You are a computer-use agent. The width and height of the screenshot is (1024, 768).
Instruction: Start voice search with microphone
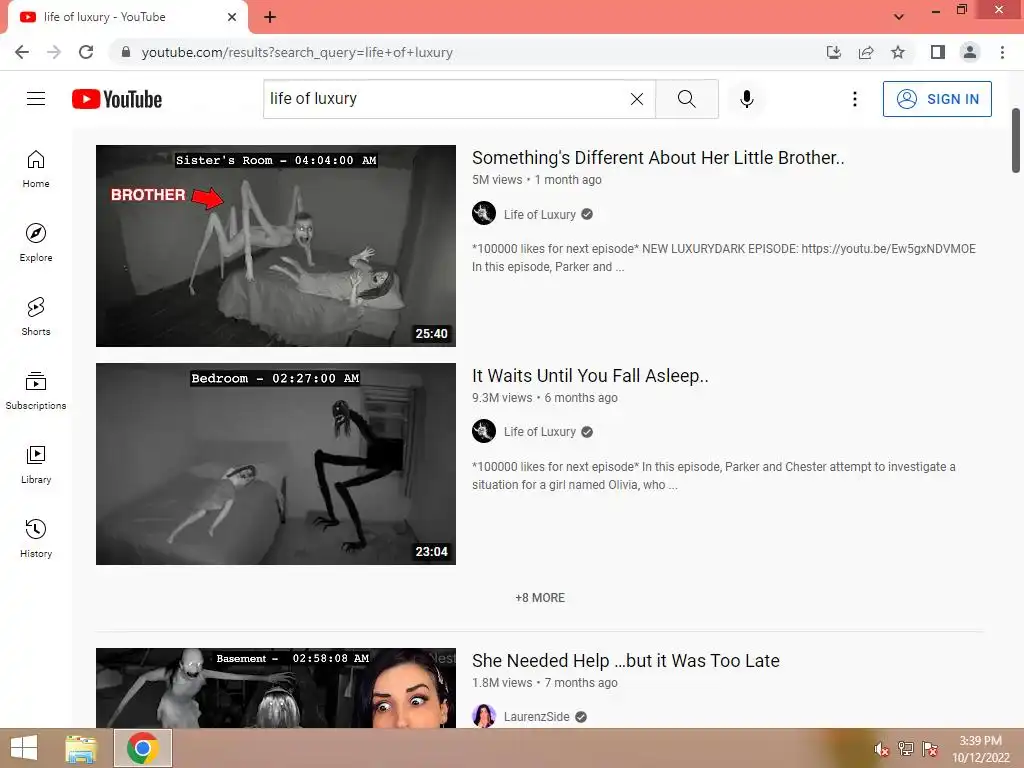[746, 99]
